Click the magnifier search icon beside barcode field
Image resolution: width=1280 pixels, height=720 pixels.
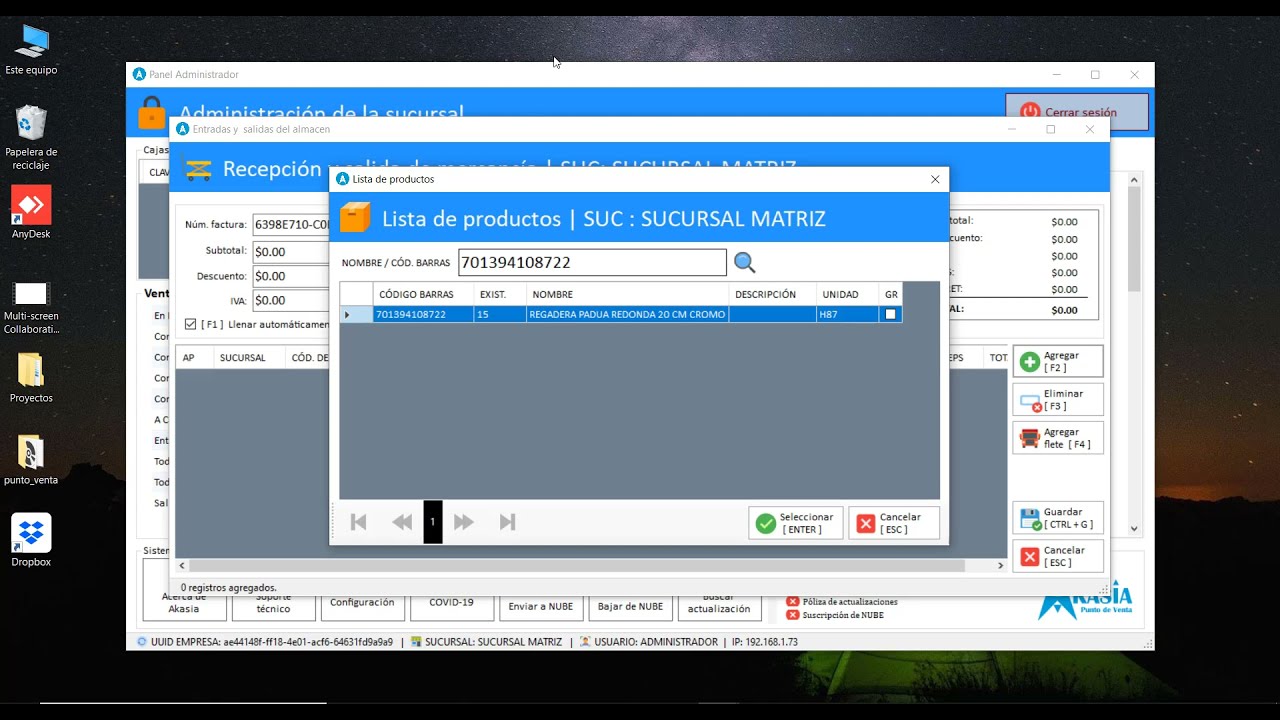(745, 263)
